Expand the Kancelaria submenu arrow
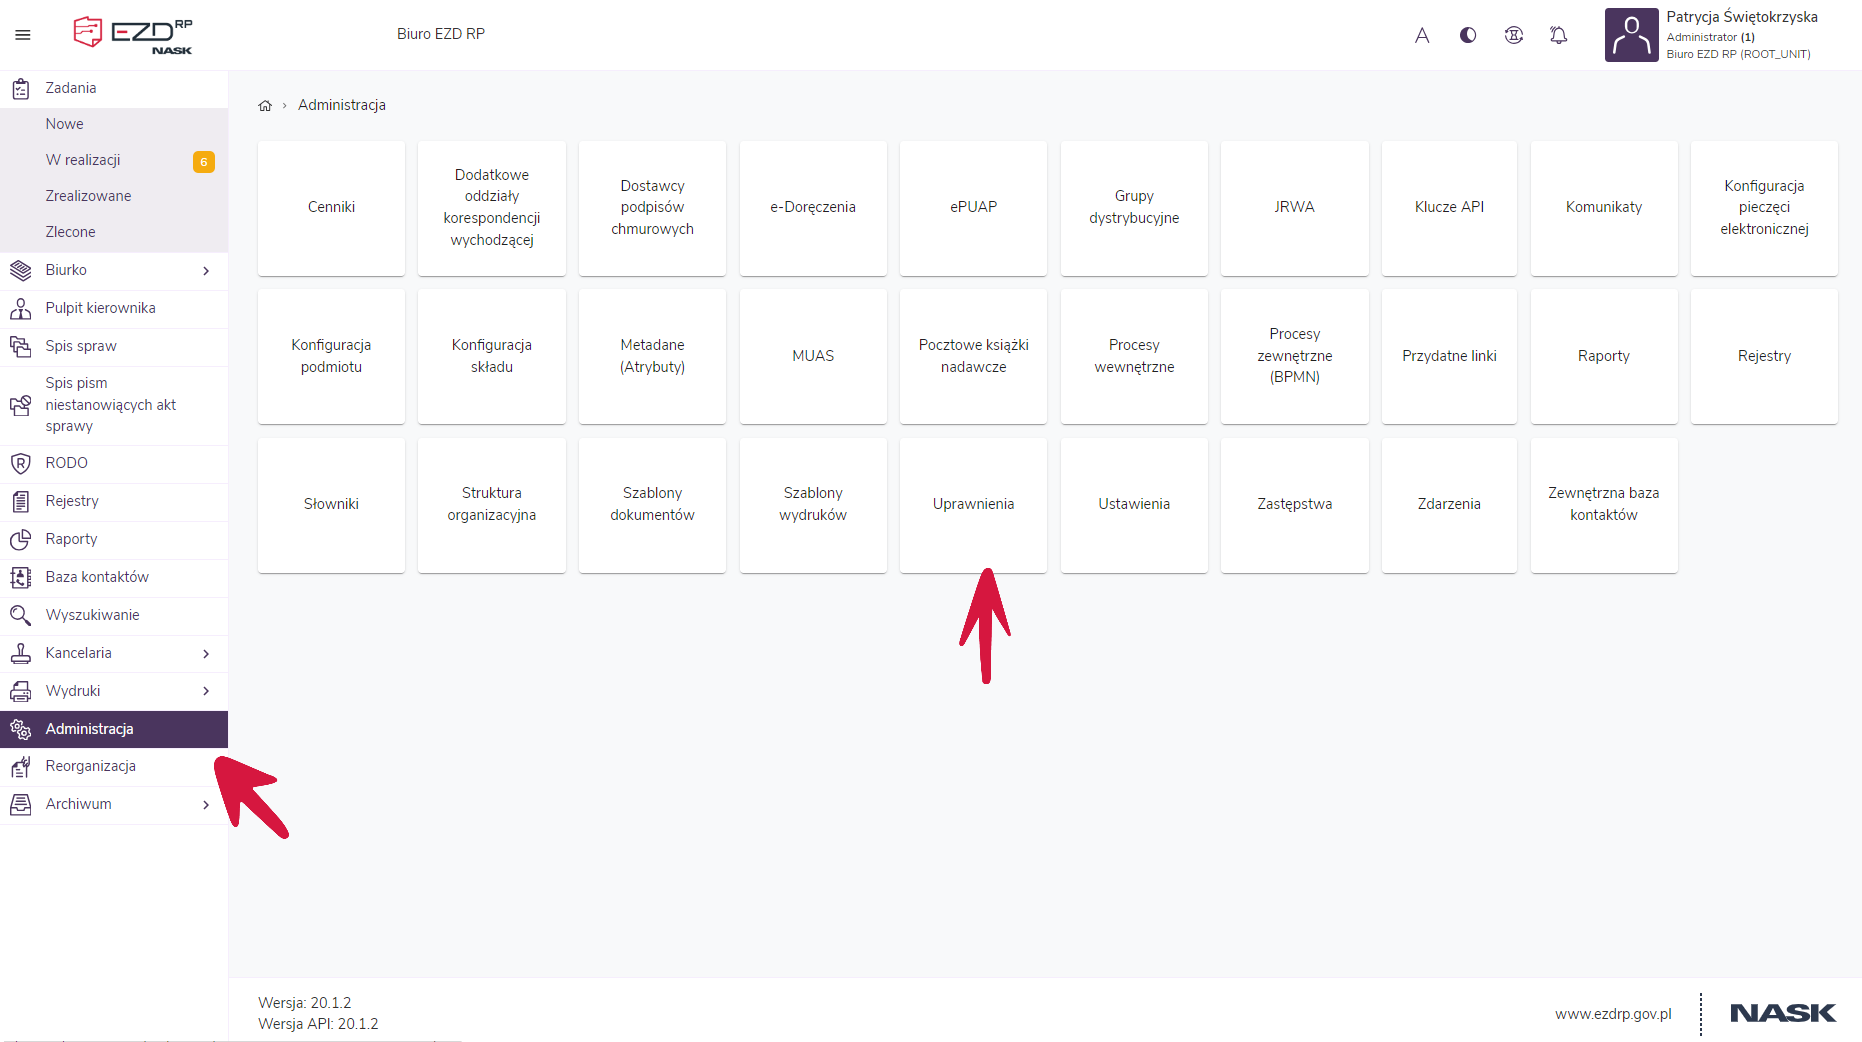Viewport: 1862px width, 1042px height. [206, 653]
